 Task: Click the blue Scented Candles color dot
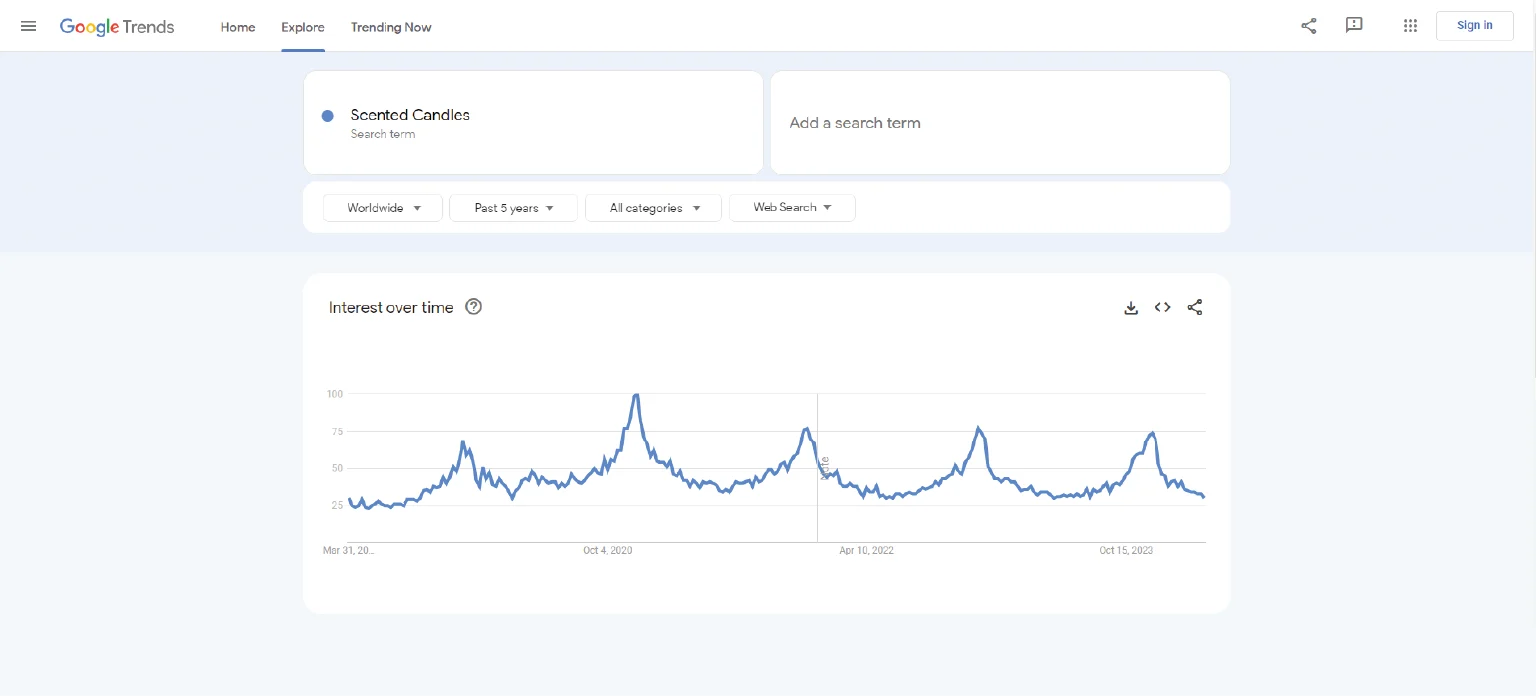click(327, 116)
